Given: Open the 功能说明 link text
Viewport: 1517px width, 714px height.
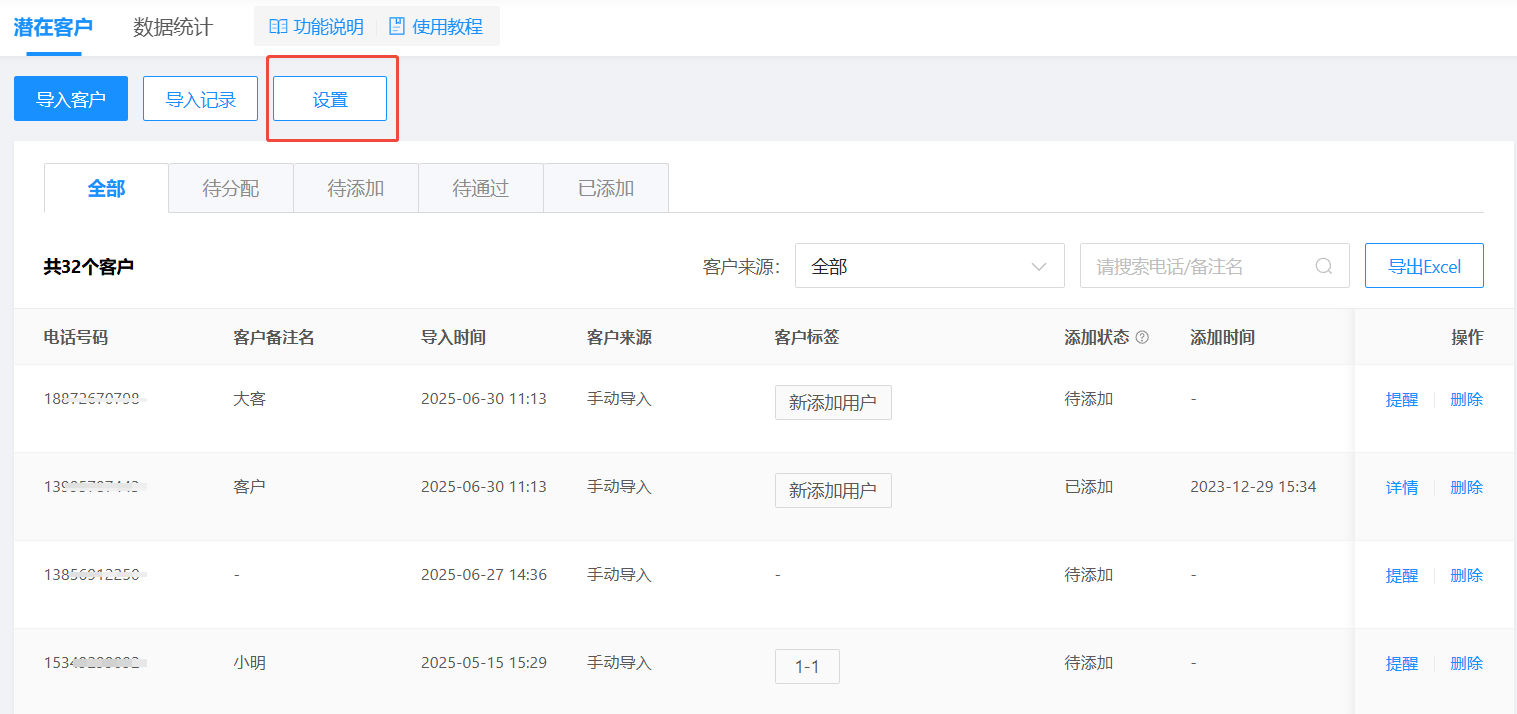Looking at the screenshot, I should click(x=329, y=27).
